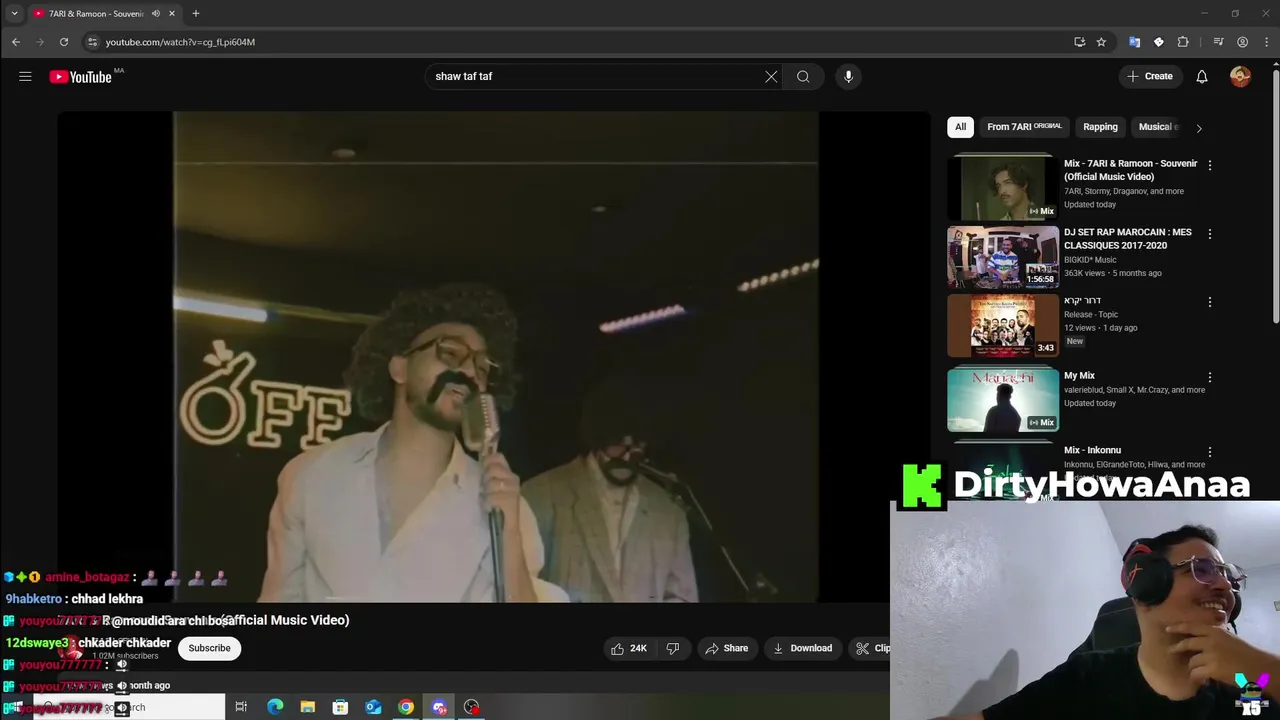The image size is (1280, 720).
Task: Open the tab search dropdown arrow
Action: pos(14,13)
